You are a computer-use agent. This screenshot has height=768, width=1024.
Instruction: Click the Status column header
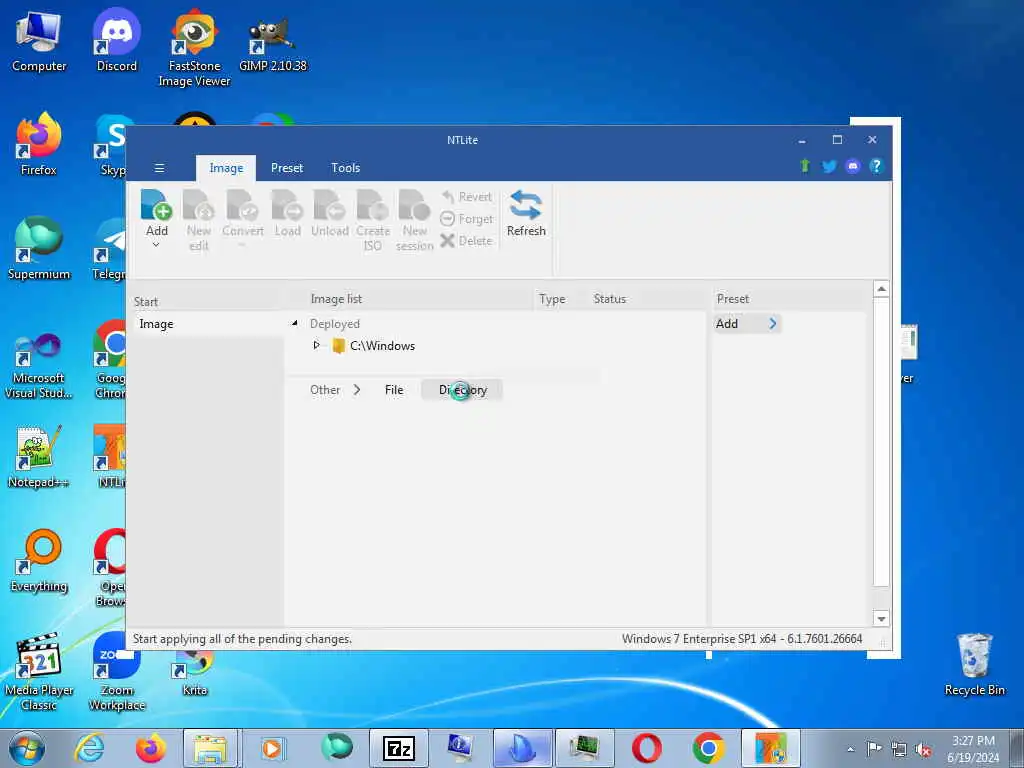pyautogui.click(x=609, y=298)
